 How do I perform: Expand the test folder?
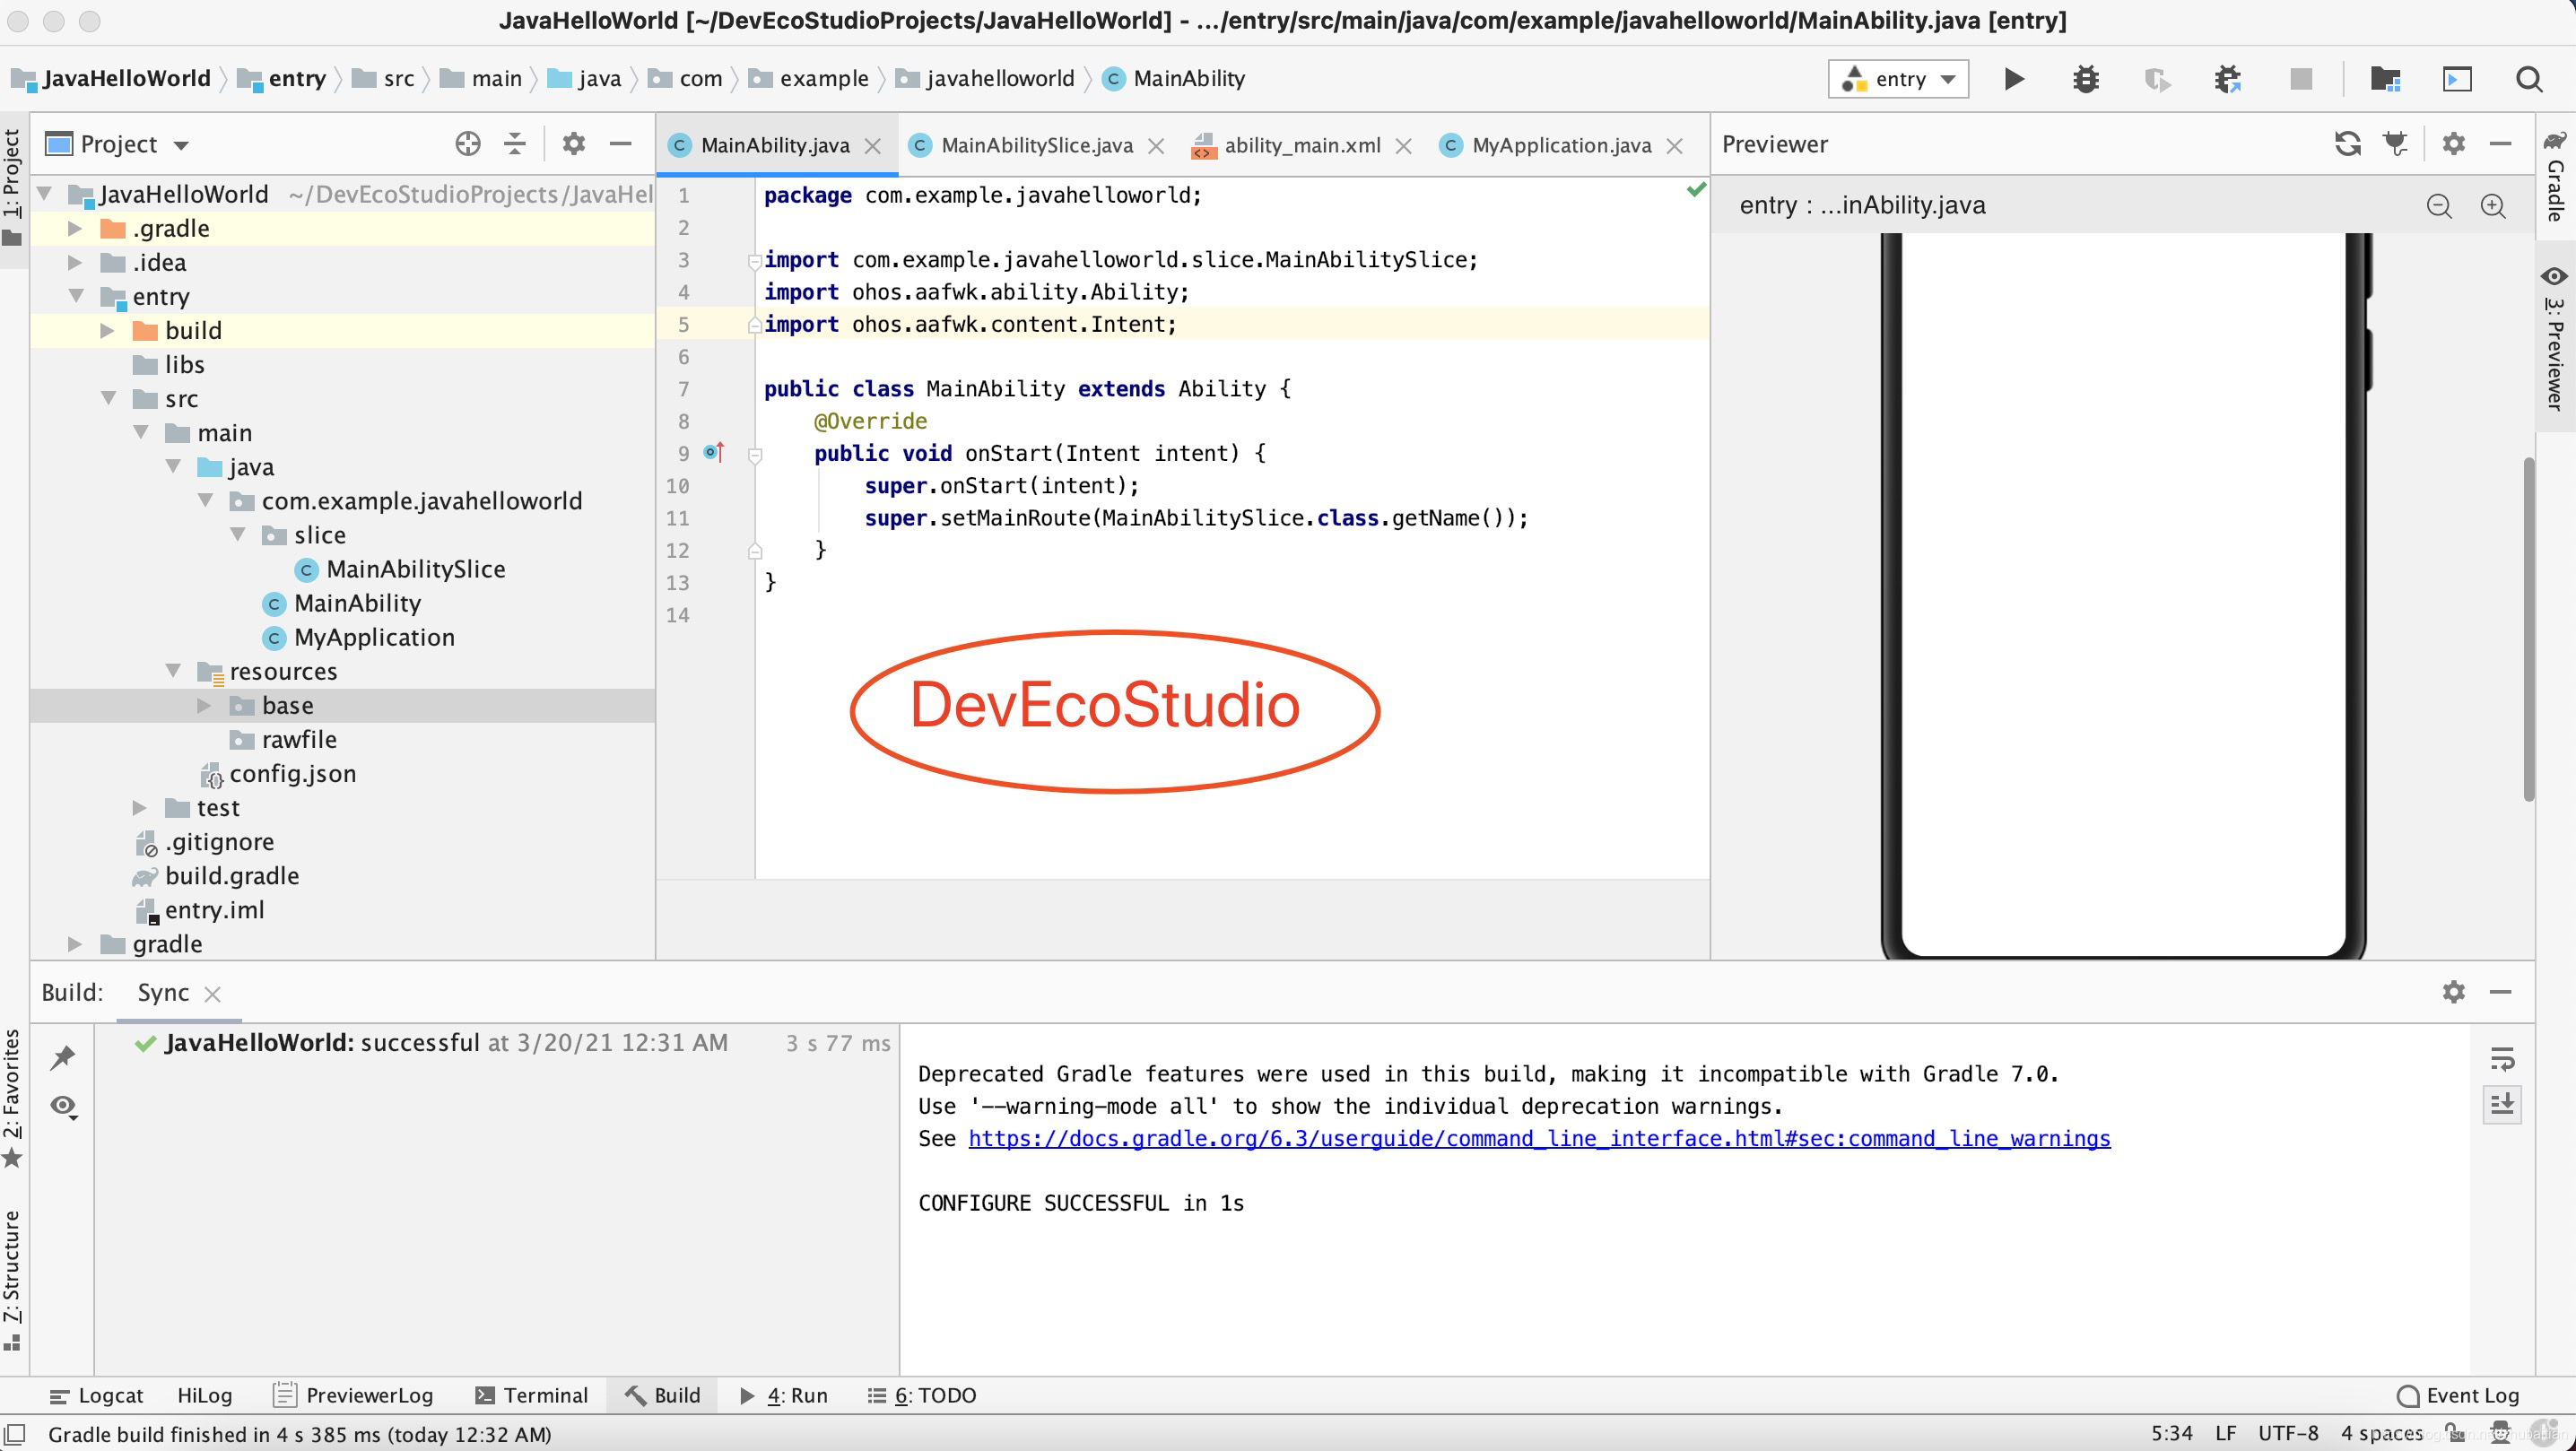click(140, 808)
